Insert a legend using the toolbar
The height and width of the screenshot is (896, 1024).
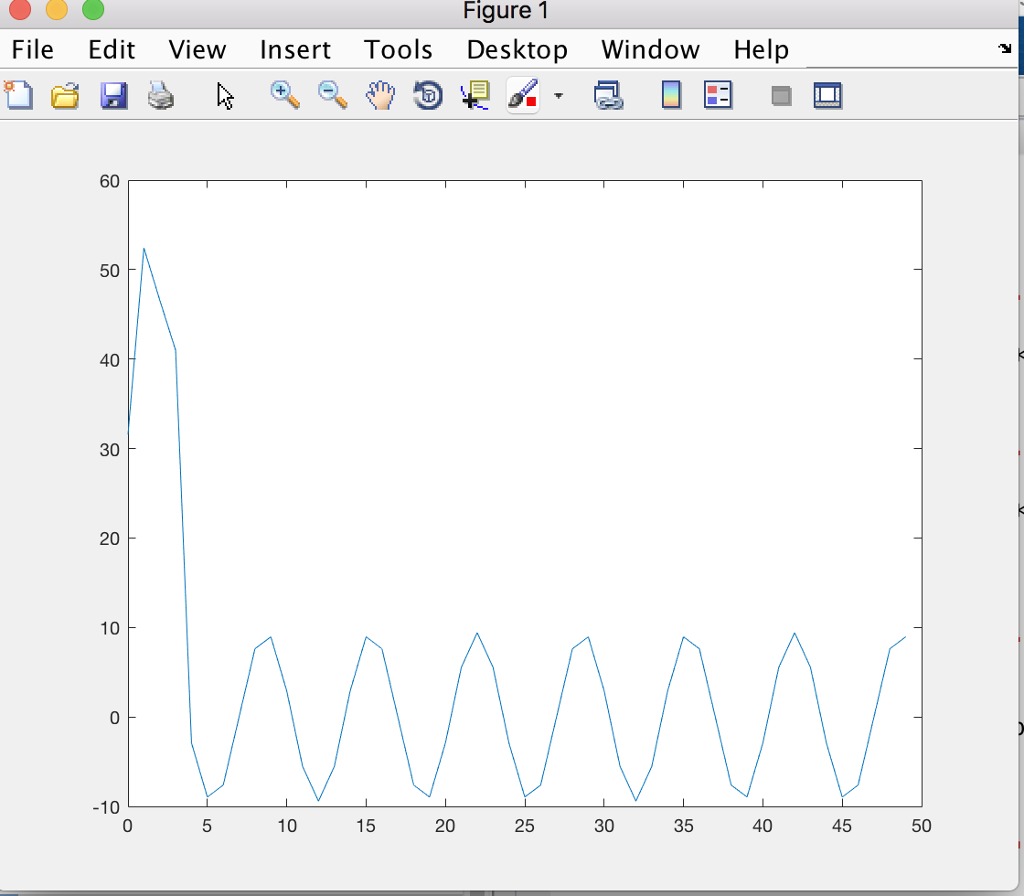718,96
